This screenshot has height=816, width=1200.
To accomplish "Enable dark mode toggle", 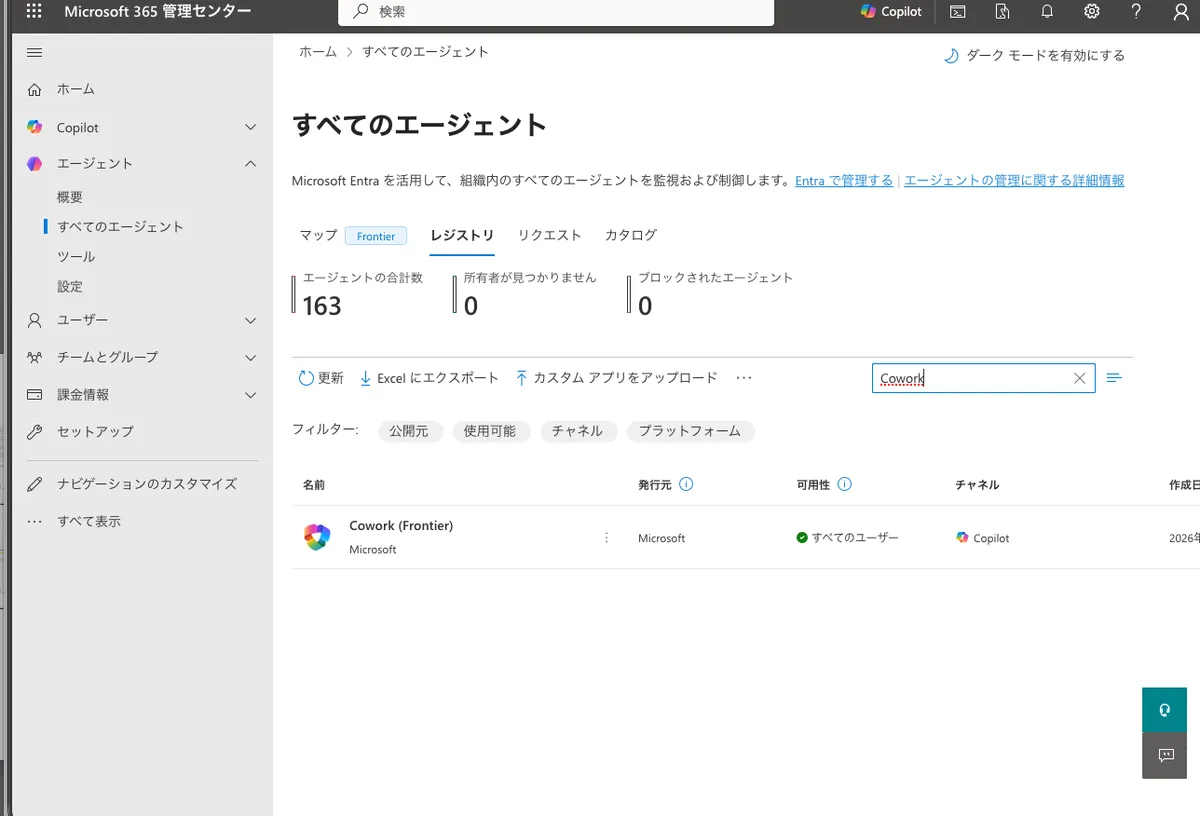I will [1035, 56].
